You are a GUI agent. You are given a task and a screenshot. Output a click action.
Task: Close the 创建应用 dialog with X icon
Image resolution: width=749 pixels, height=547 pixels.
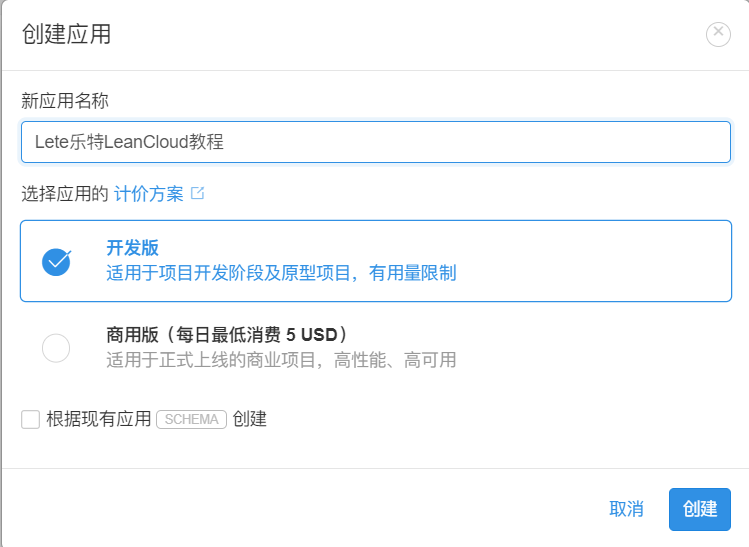718,34
